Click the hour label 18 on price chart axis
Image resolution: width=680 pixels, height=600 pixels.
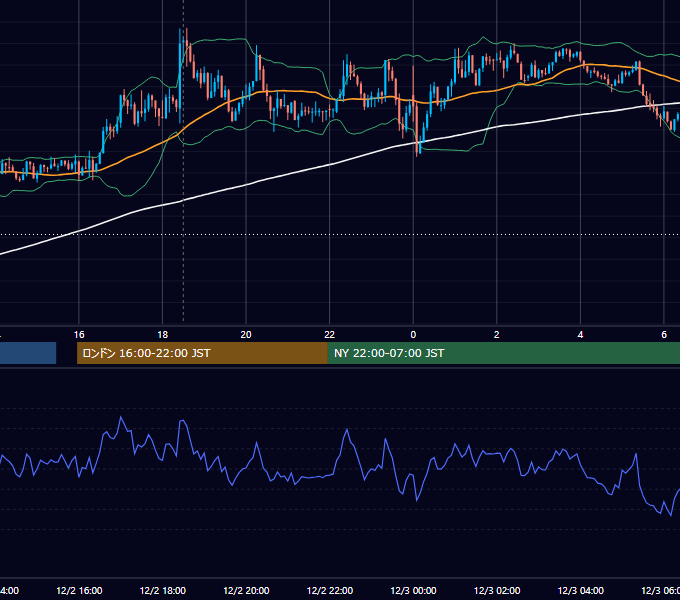pyautogui.click(x=163, y=335)
